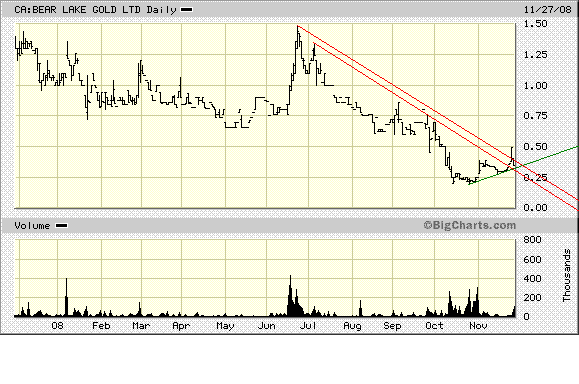Screen dimensions: 579x384
Task: Click the 08 month label
Action: click(57, 326)
